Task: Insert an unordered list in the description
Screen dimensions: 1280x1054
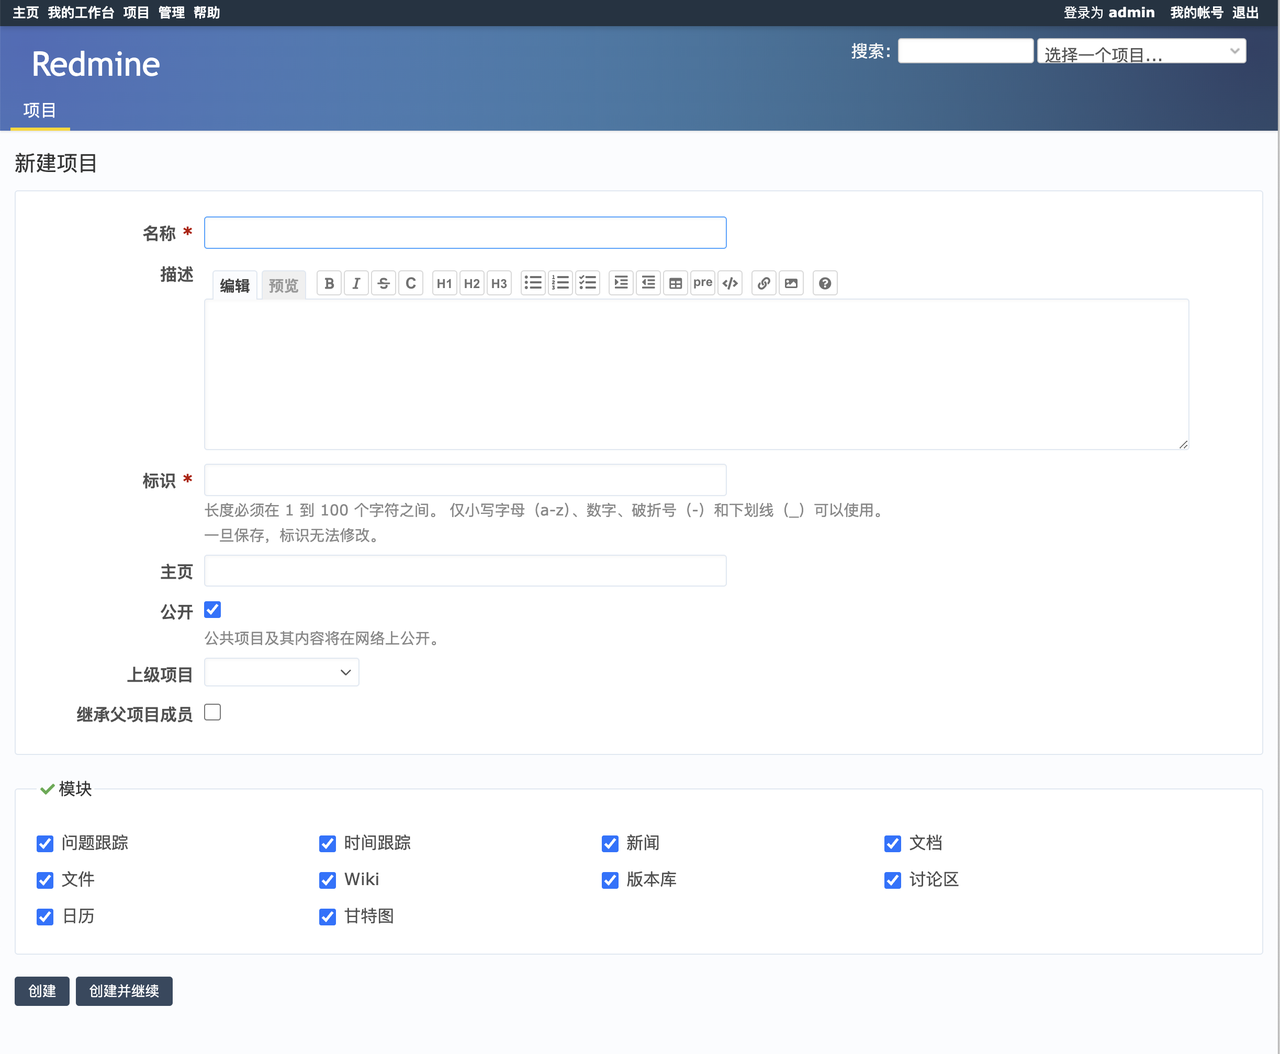Action: (x=532, y=283)
